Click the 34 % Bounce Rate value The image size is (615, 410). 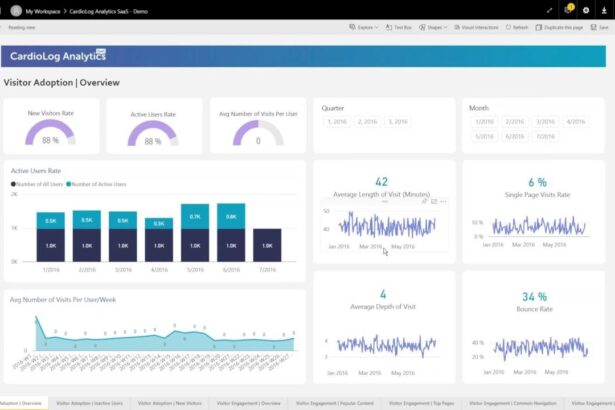coord(534,297)
